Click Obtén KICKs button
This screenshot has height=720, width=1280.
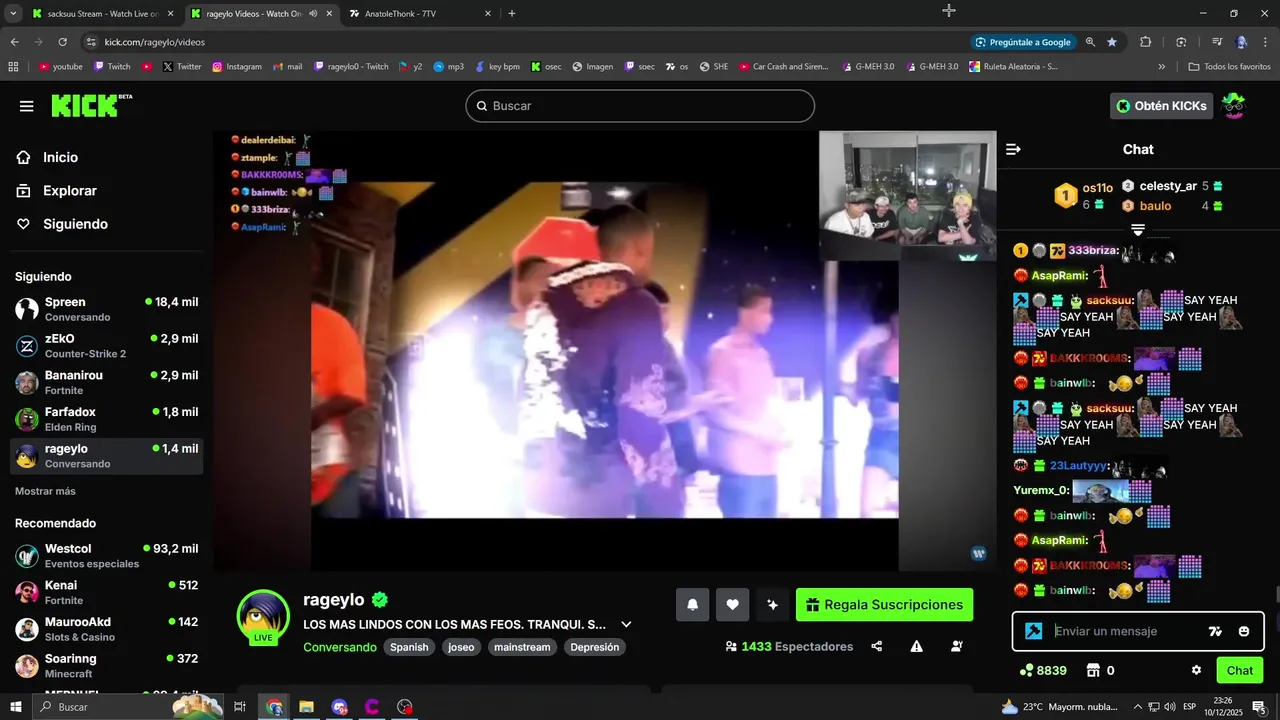tap(1162, 105)
